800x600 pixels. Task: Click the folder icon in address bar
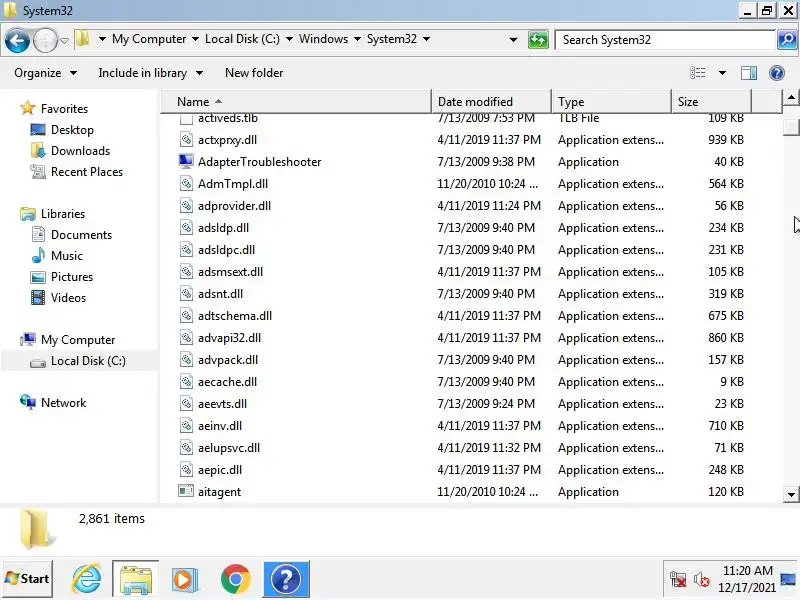83,39
